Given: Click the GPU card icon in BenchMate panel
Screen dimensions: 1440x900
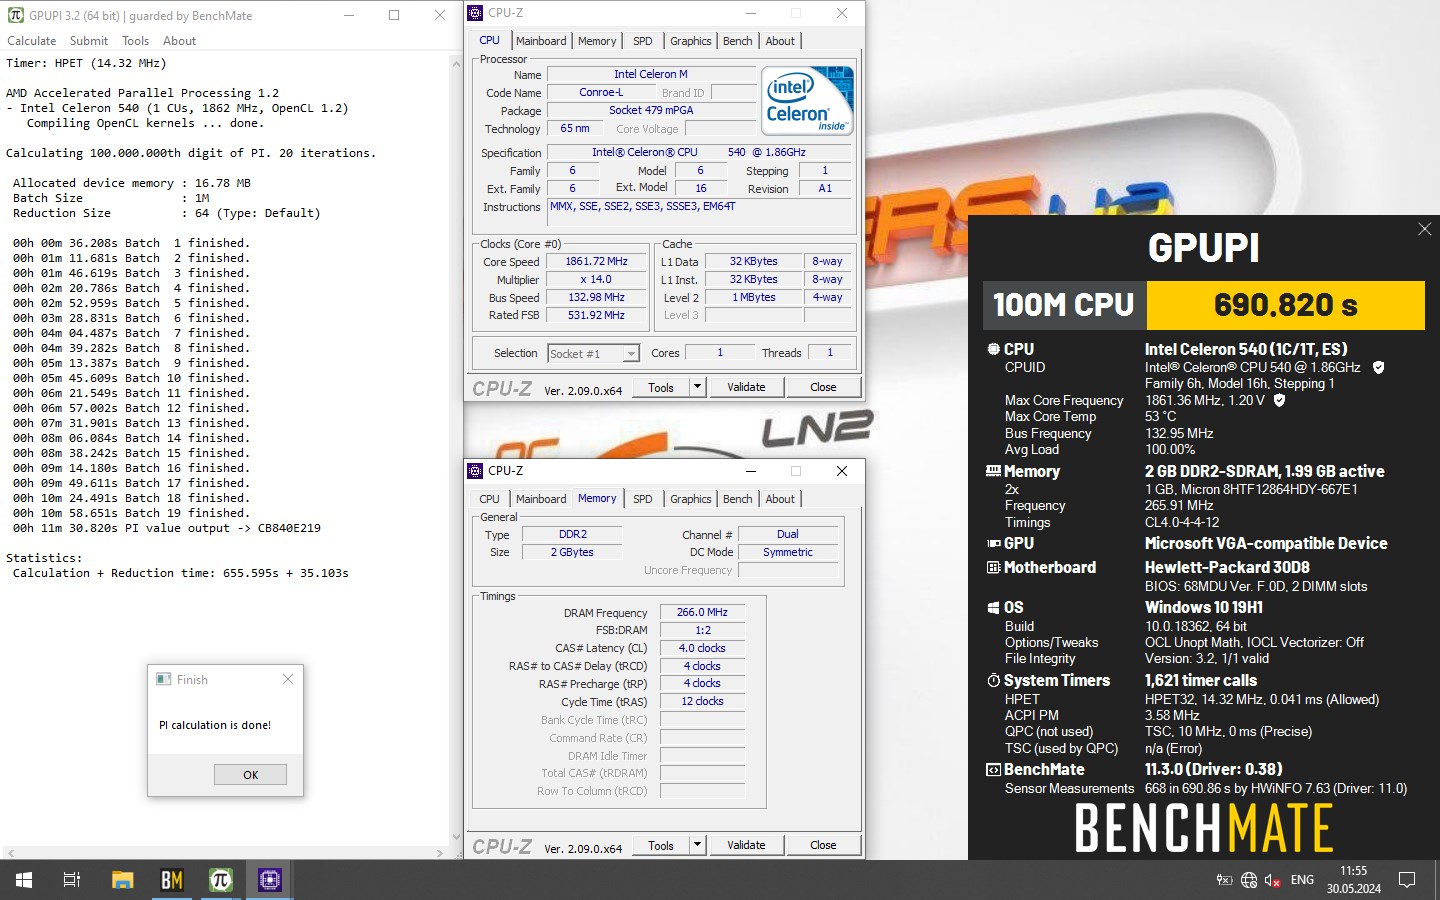Looking at the screenshot, I should [x=993, y=544].
